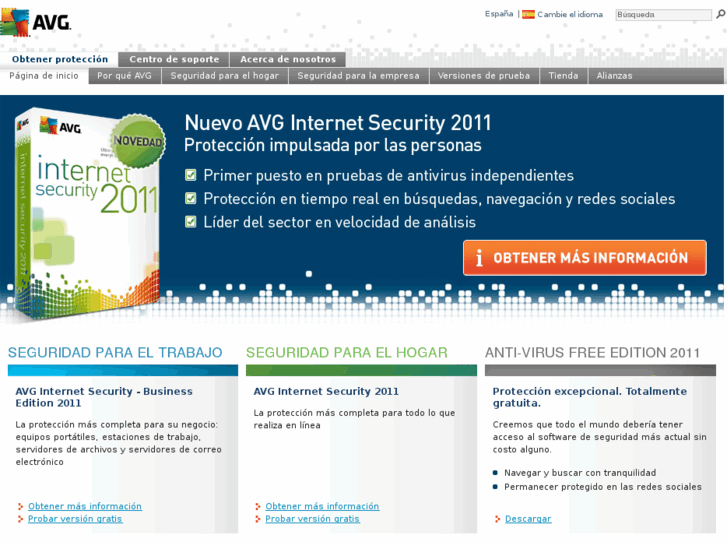Click Obtener más información under Business Edition
This screenshot has width=727, height=545.
point(85,506)
